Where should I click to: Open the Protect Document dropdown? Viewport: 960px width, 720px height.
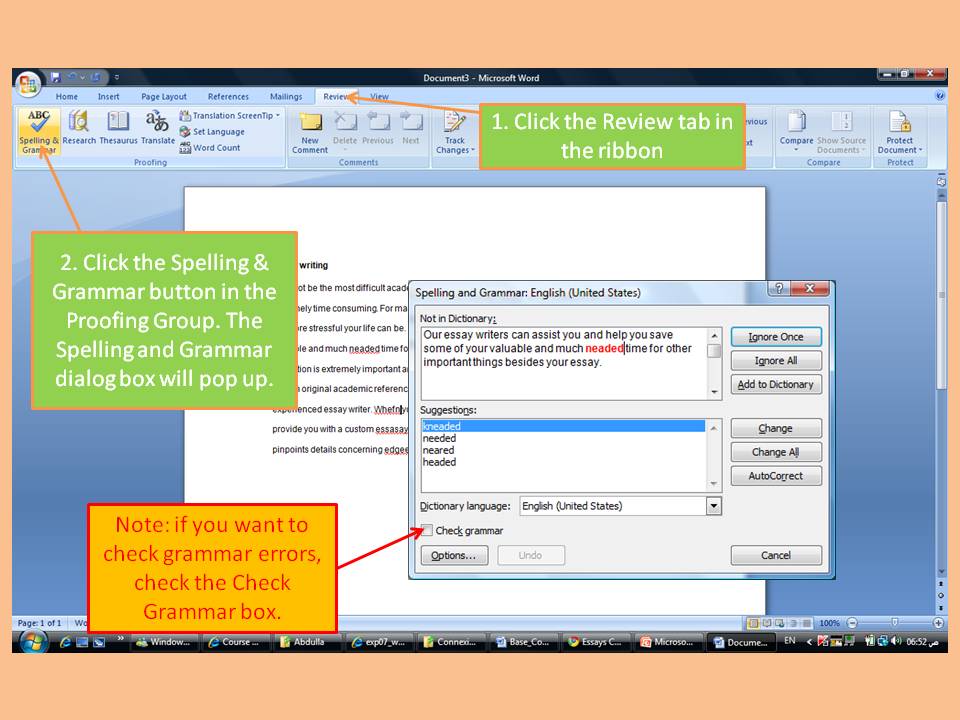click(899, 133)
